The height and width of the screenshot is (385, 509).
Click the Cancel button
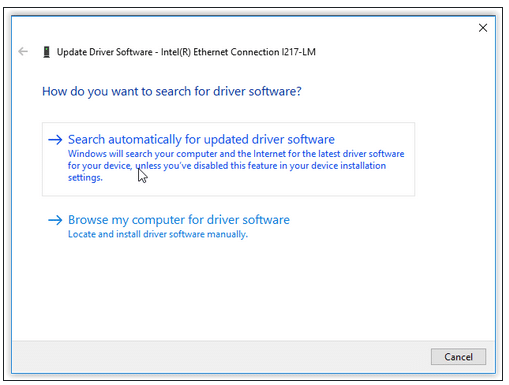click(x=458, y=357)
